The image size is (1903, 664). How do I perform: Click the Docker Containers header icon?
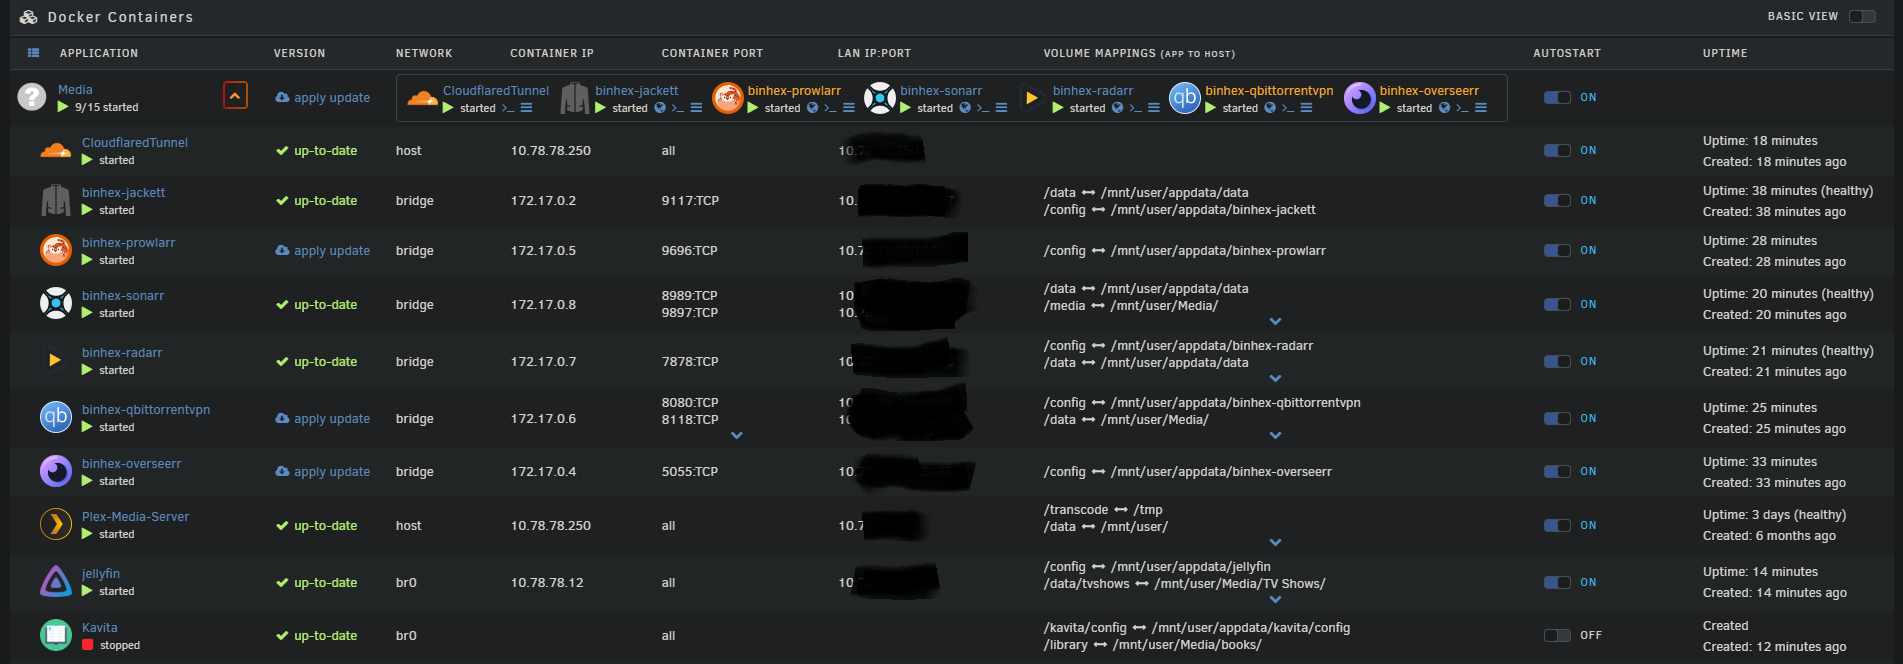[29, 17]
